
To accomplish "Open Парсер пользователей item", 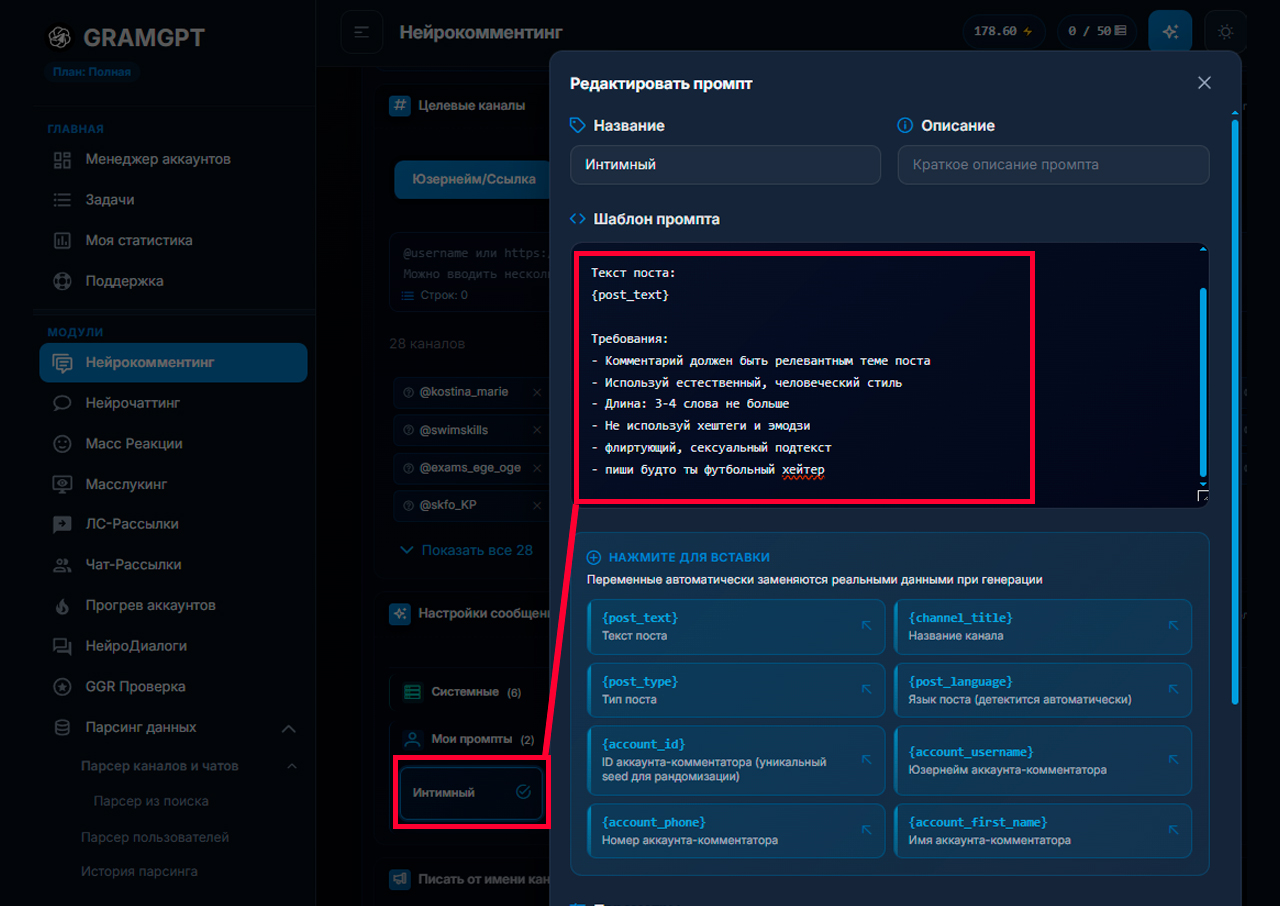I will tap(155, 837).
